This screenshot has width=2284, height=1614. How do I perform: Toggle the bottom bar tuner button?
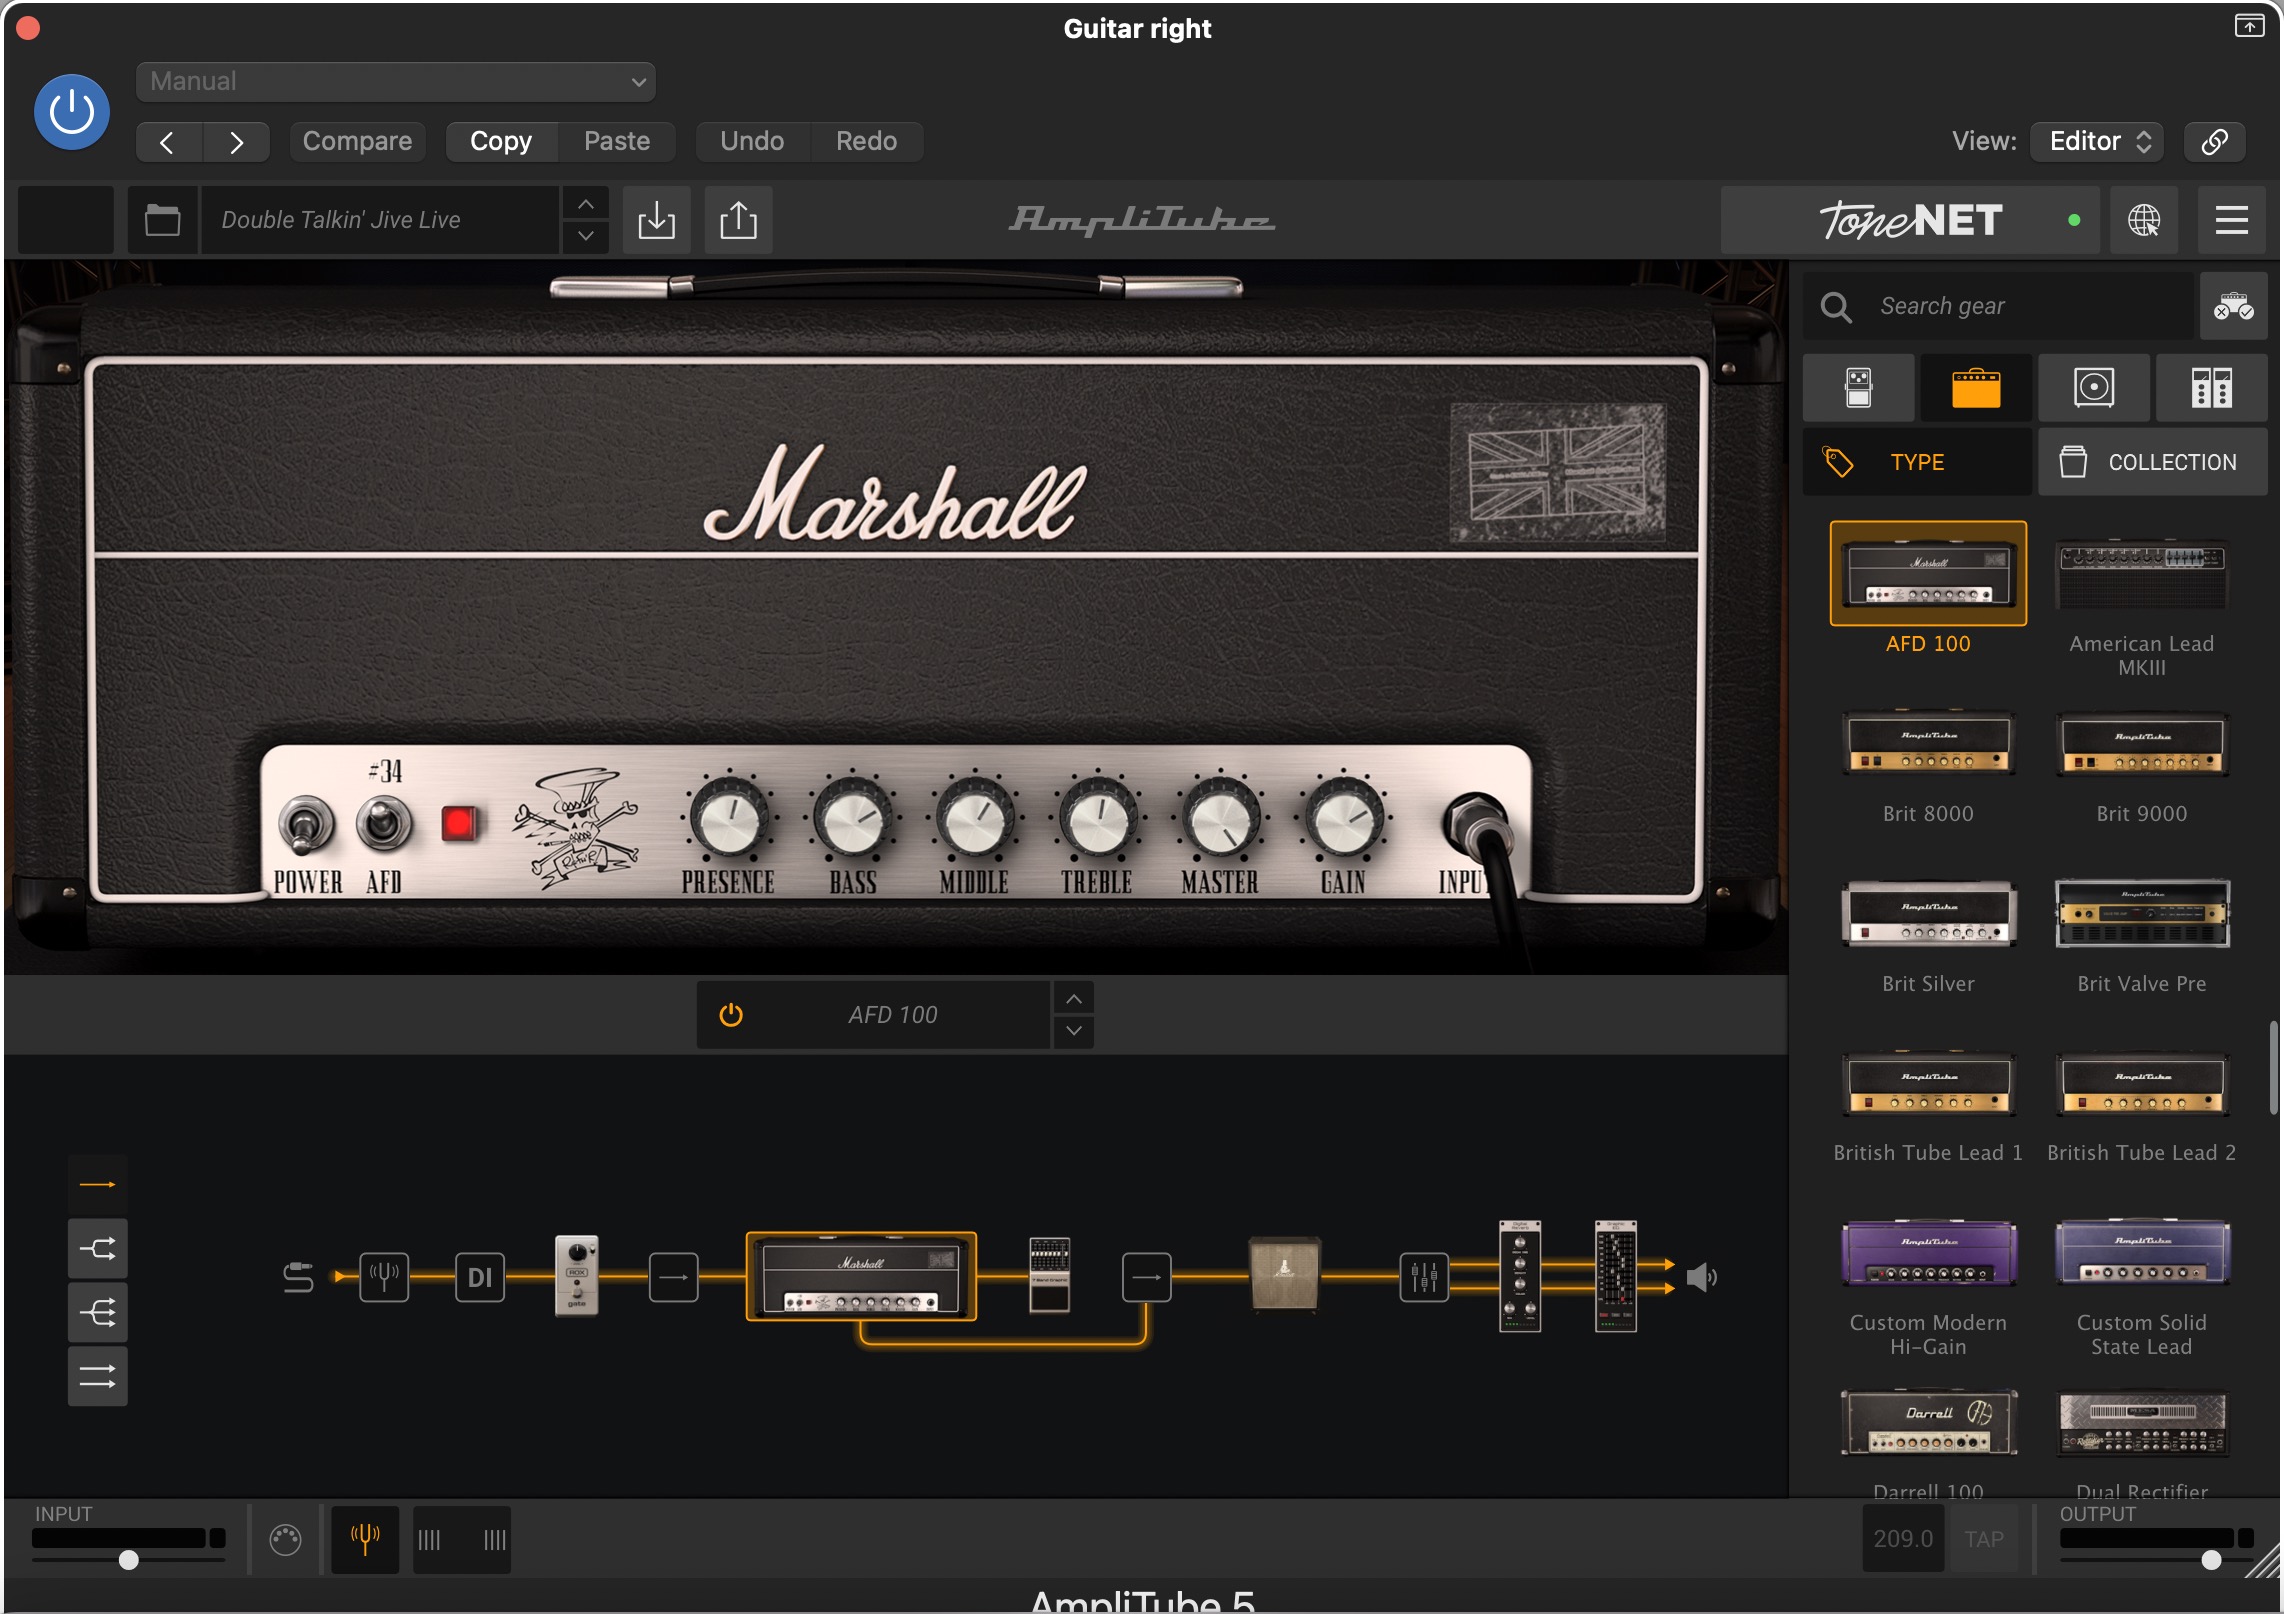point(365,1540)
